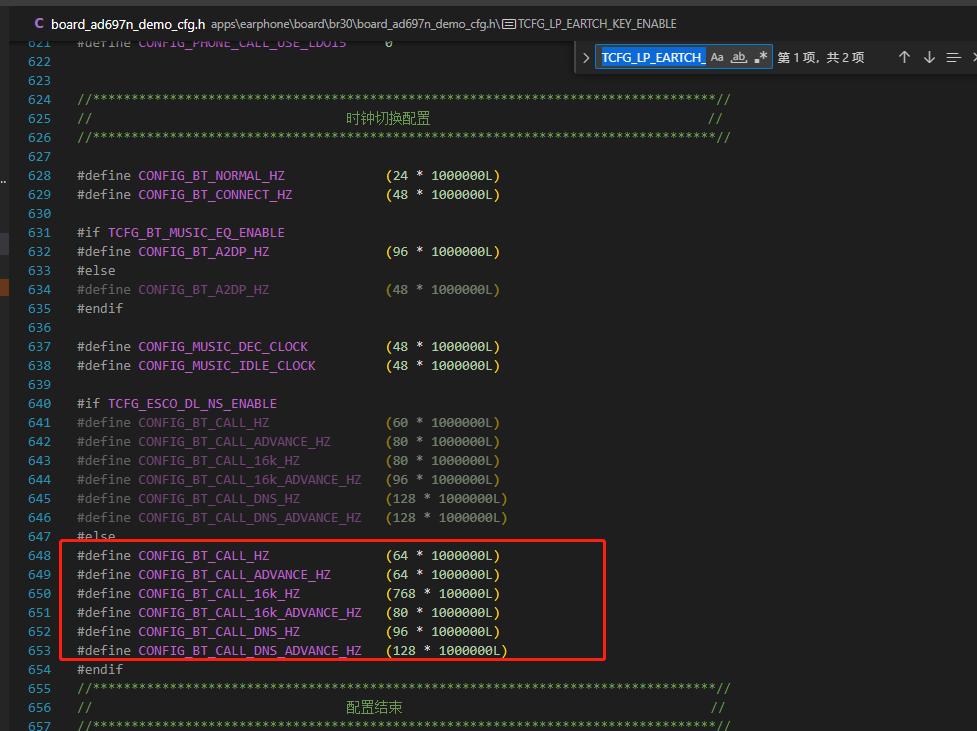Go to the previous search match
This screenshot has height=731, width=977.
(x=904, y=57)
